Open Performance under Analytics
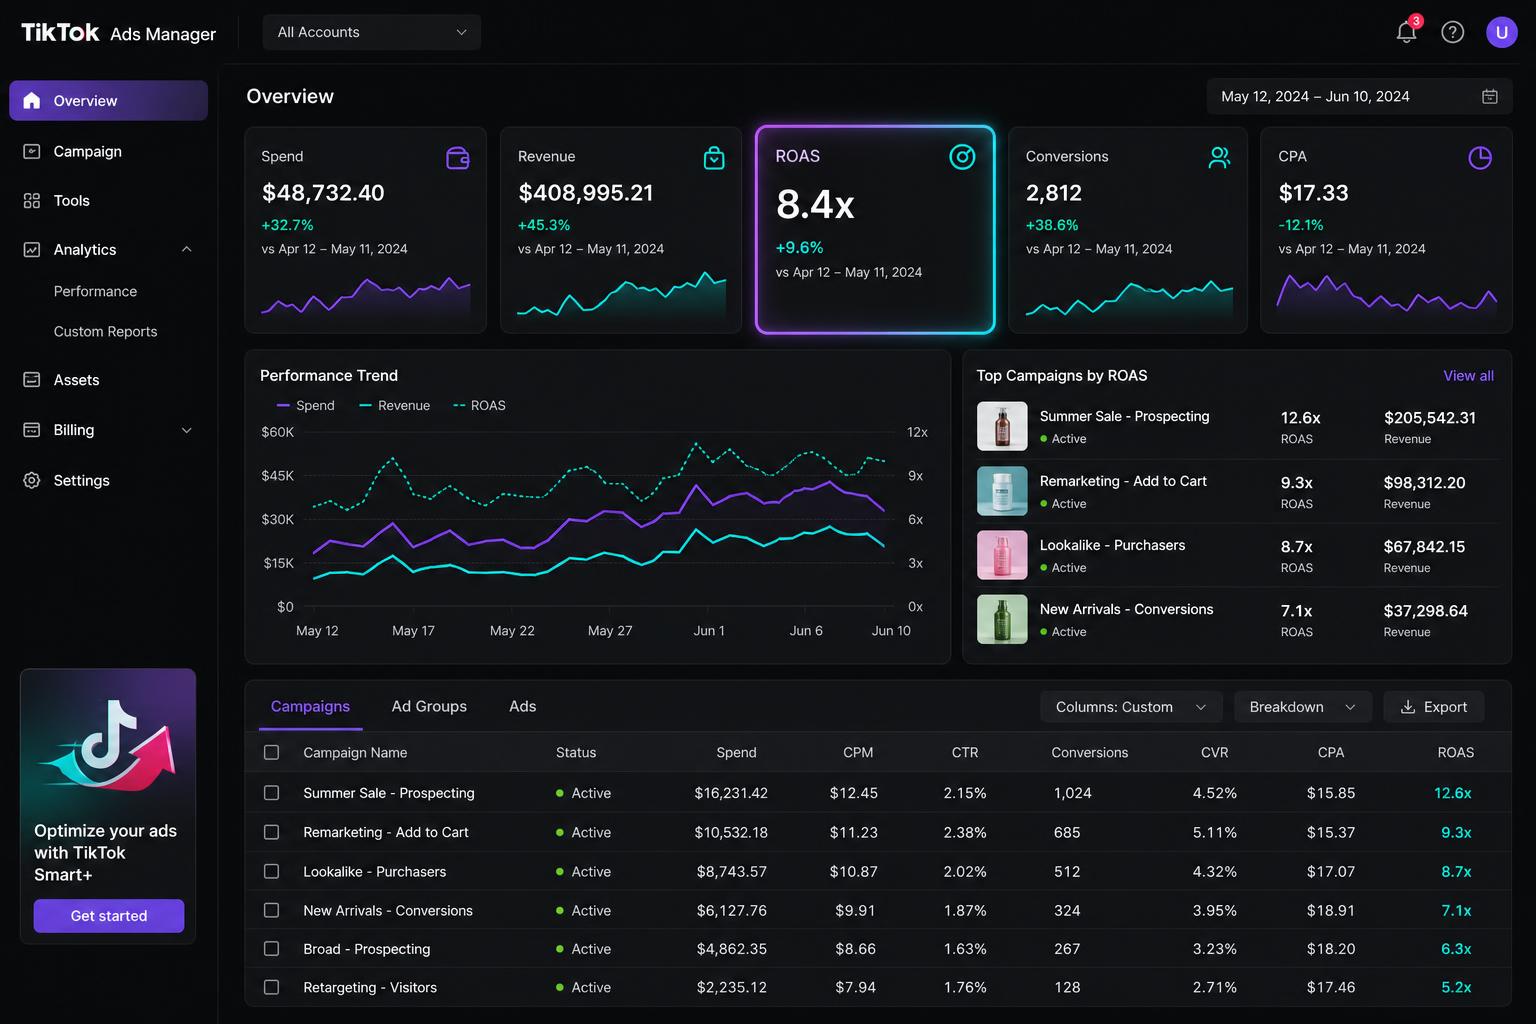Screen dimensions: 1536x1024 click(95, 291)
